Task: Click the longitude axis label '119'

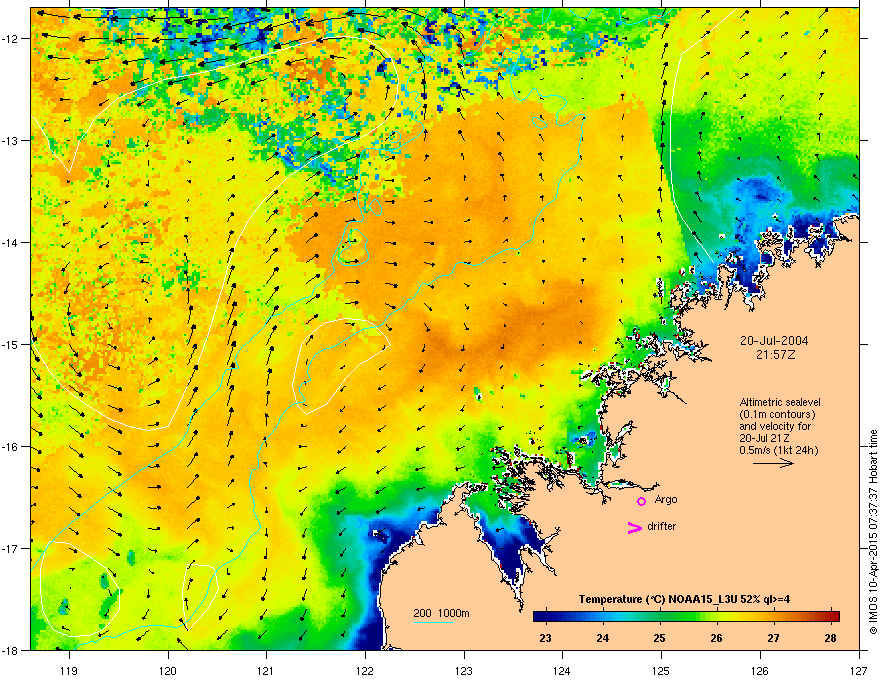Action: click(x=69, y=670)
